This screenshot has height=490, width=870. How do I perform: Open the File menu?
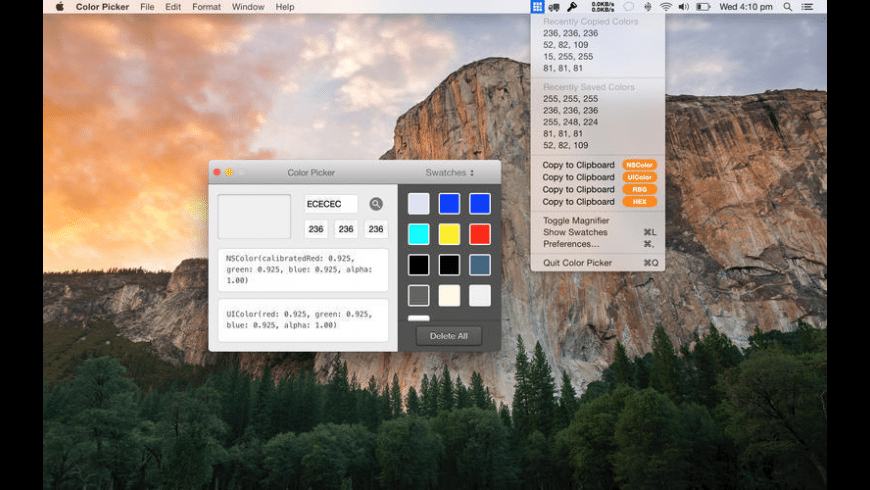point(147,7)
